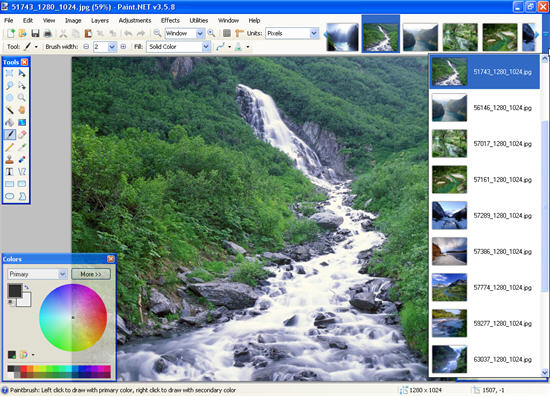Screen dimensions: 550x396
Task: Open the Image menu
Action: pyautogui.click(x=73, y=20)
